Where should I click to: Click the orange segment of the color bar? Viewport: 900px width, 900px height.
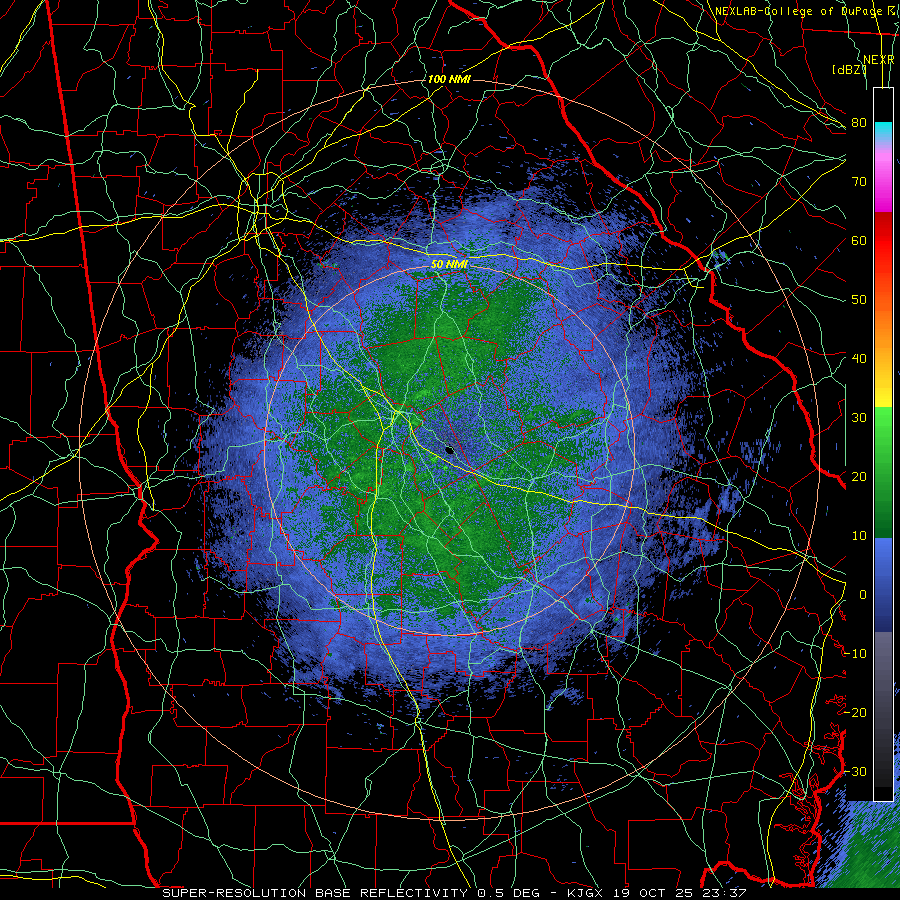click(883, 328)
